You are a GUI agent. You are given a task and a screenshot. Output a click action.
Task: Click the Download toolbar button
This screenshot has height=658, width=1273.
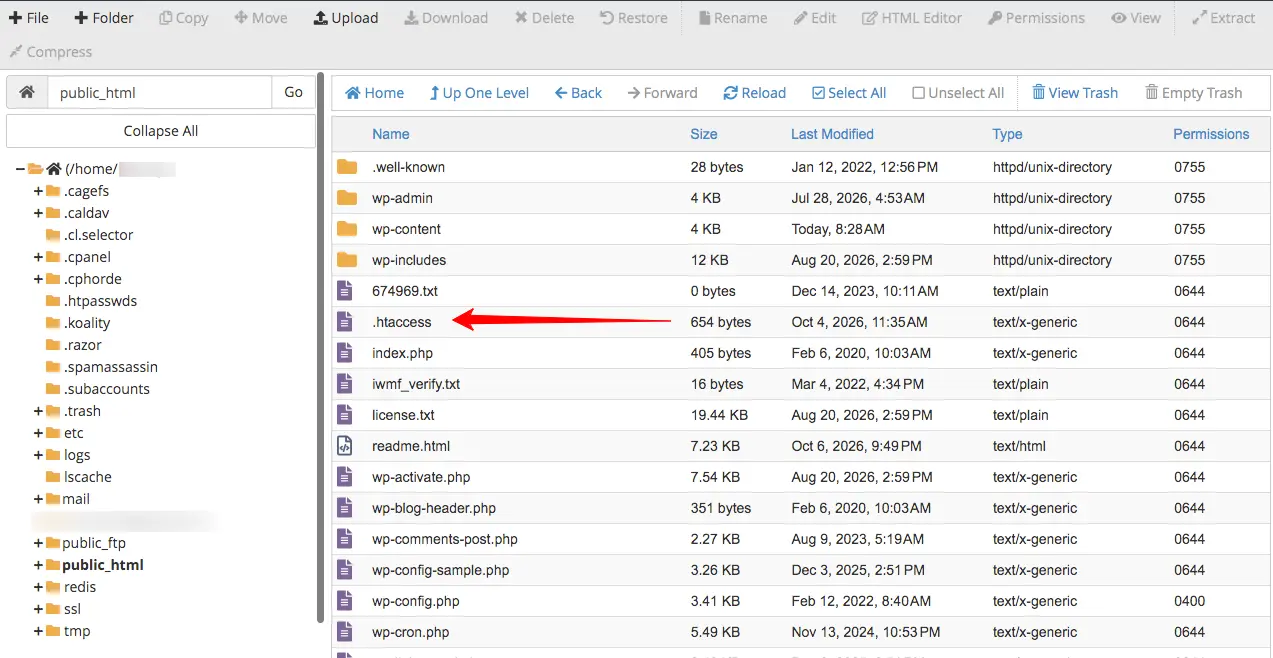(446, 18)
